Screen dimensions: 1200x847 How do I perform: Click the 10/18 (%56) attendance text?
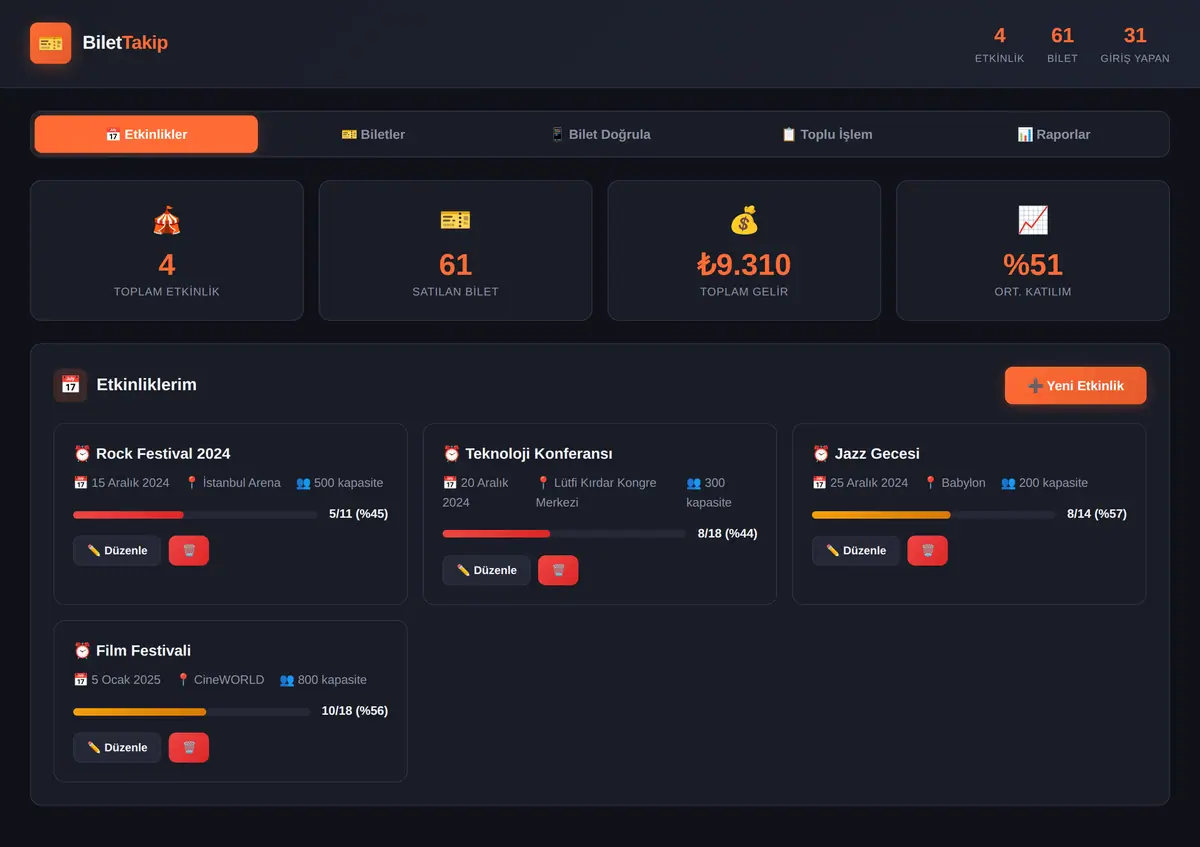click(355, 711)
